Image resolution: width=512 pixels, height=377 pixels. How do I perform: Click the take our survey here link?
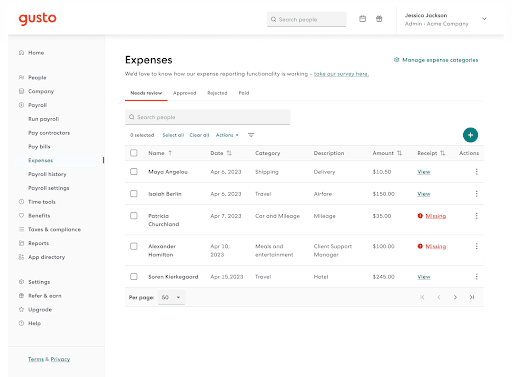[x=341, y=74]
